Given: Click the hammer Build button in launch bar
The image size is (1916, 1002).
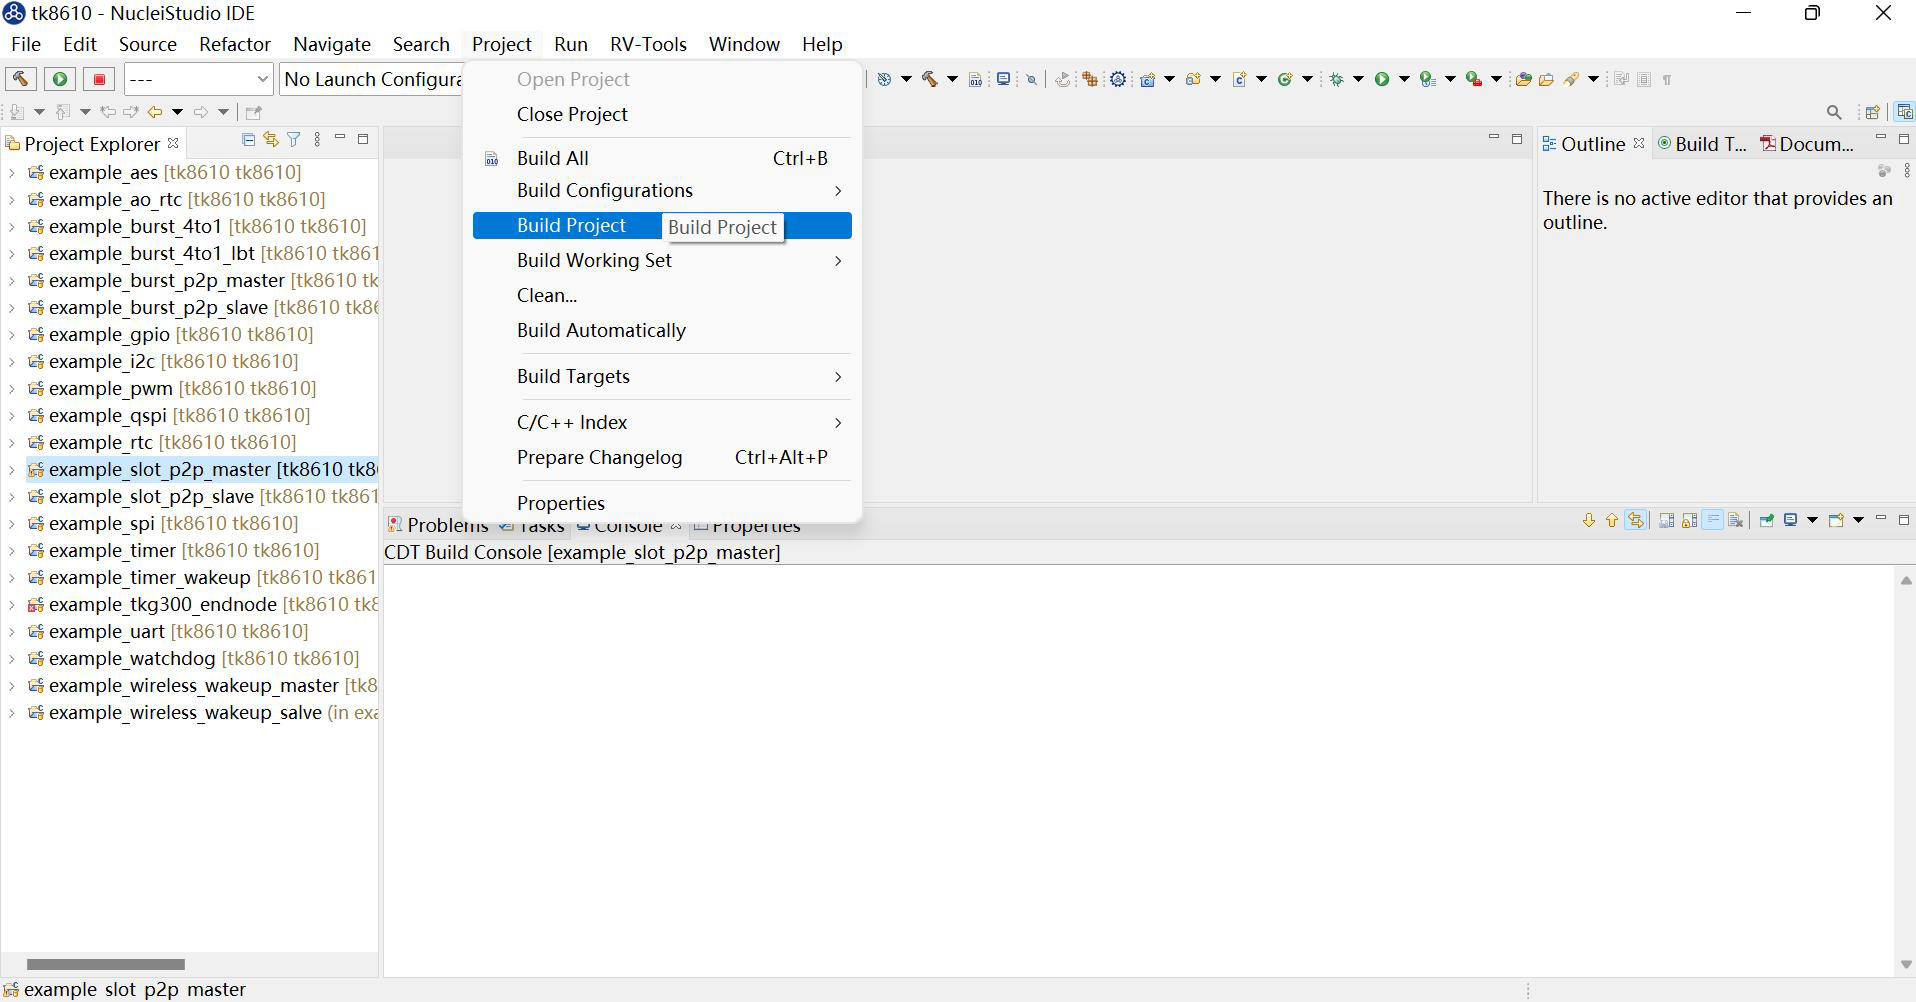Looking at the screenshot, I should pos(20,79).
